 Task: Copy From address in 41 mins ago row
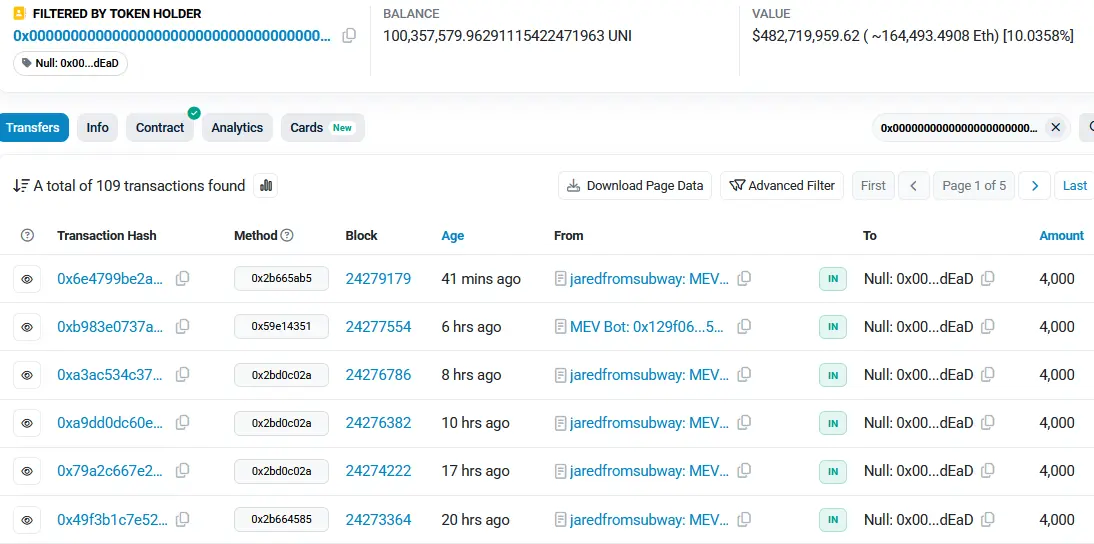[x=744, y=279]
